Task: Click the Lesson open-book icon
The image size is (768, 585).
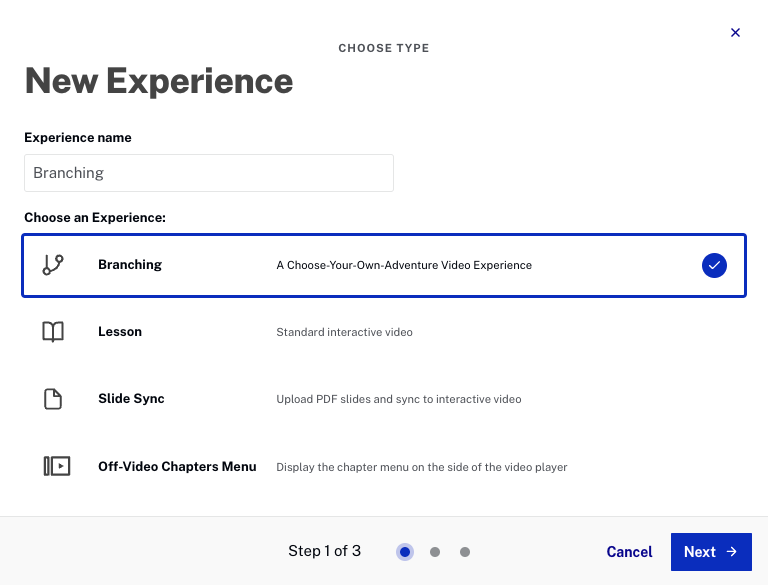Action: 53,332
